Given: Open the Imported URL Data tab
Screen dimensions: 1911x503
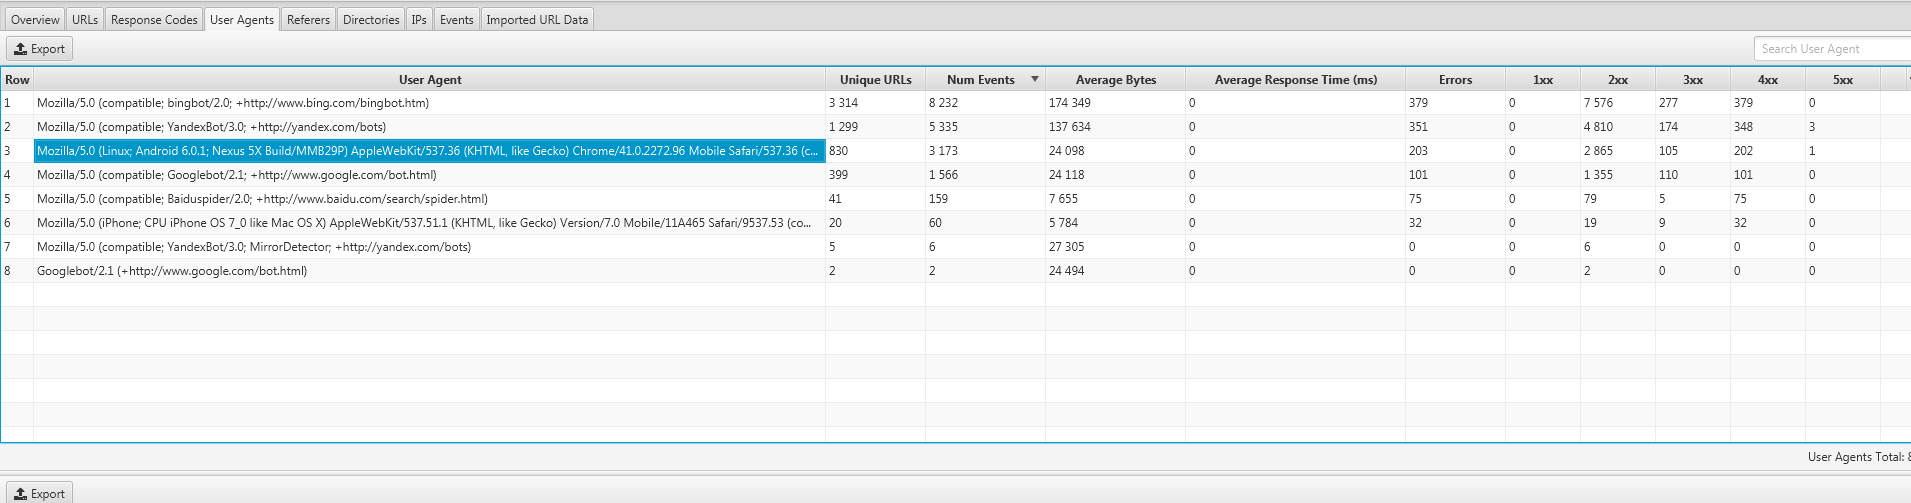Looking at the screenshot, I should 537,19.
